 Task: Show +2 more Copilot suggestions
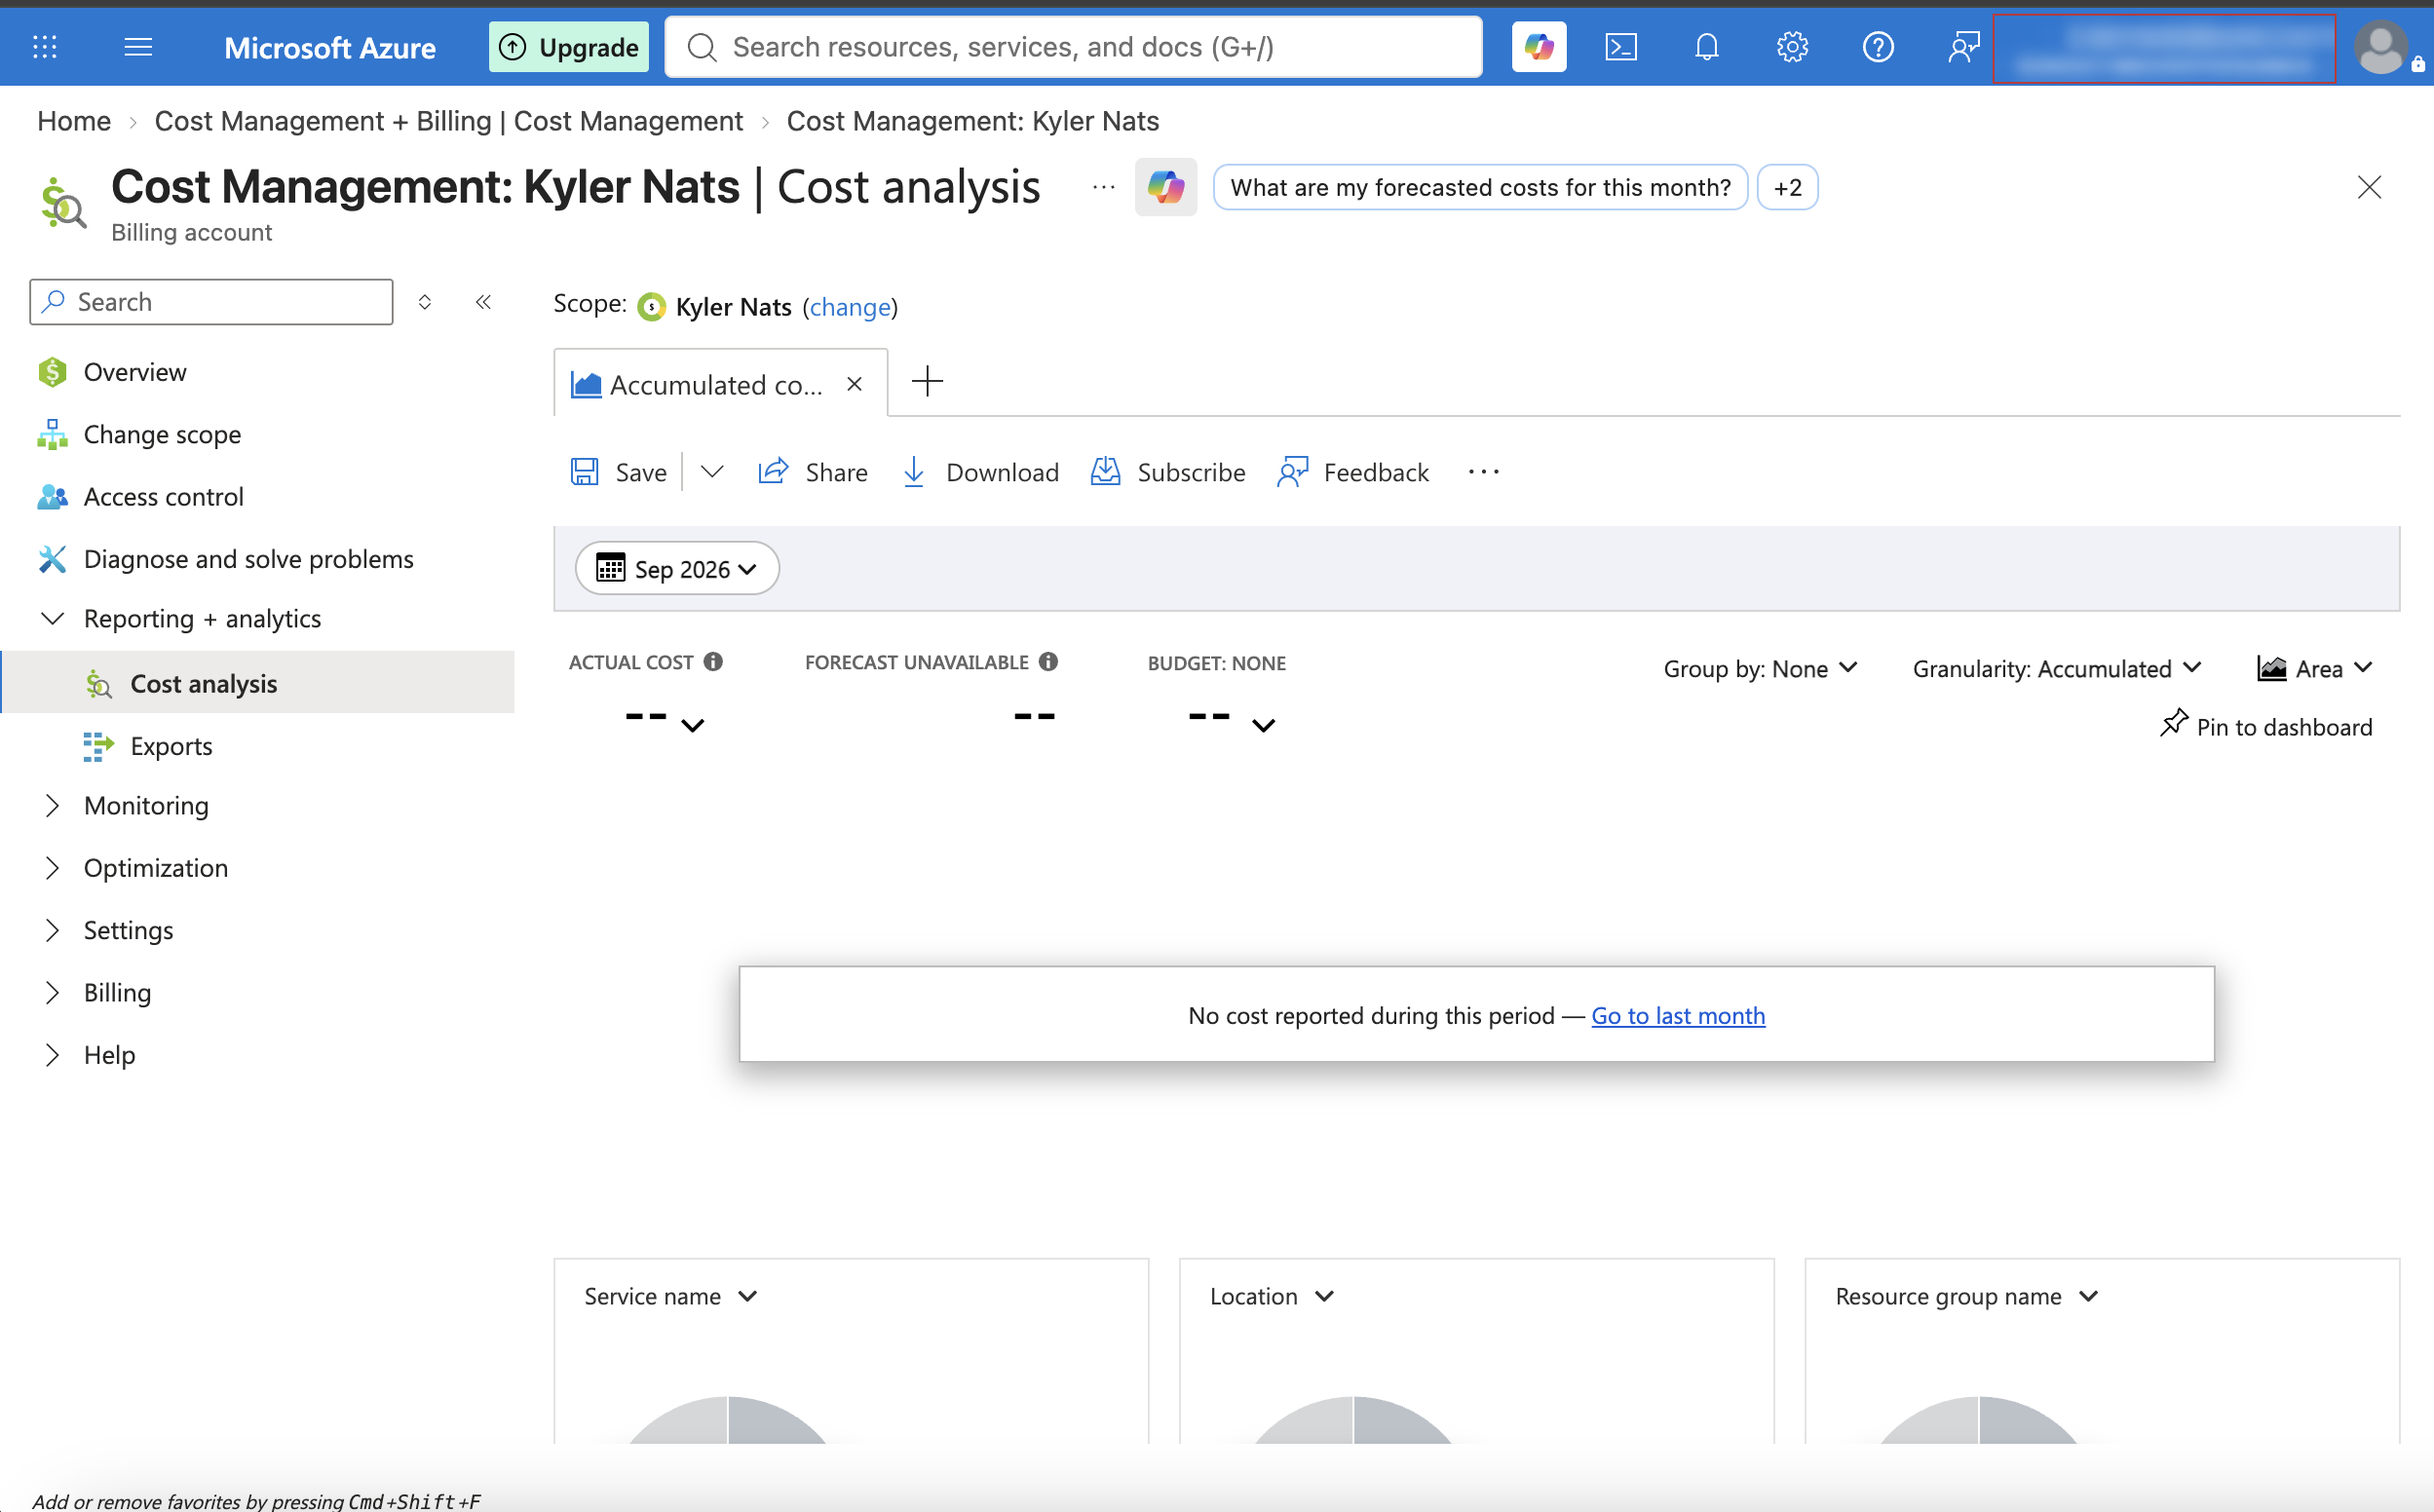(1787, 187)
